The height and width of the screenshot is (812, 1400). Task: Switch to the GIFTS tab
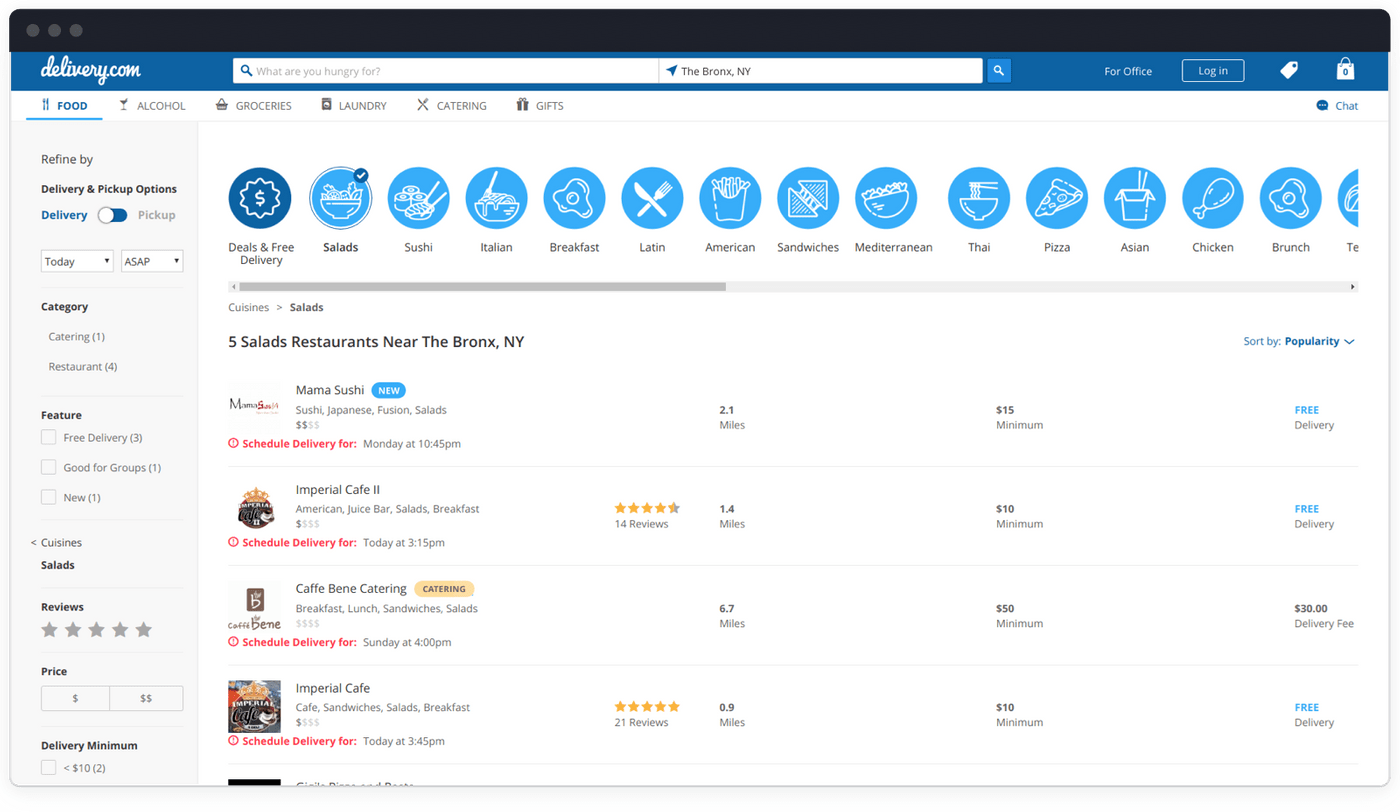point(539,105)
